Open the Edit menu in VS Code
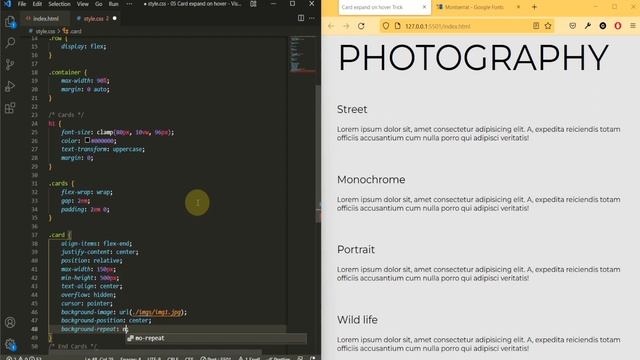Screen dimensions: 640x360 37,4
